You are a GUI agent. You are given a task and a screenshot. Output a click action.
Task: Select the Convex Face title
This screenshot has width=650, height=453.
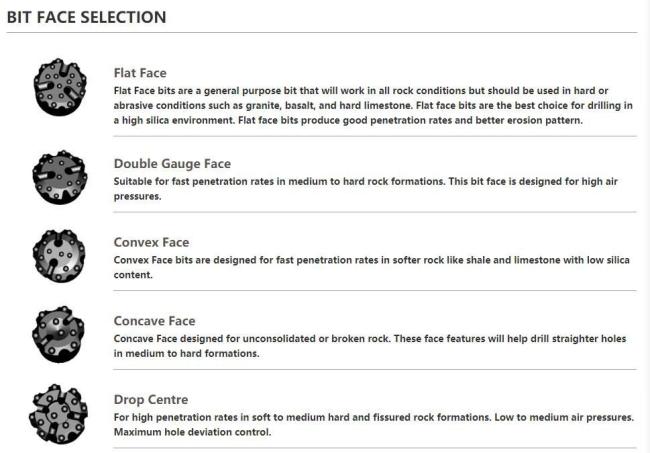pyautogui.click(x=151, y=242)
